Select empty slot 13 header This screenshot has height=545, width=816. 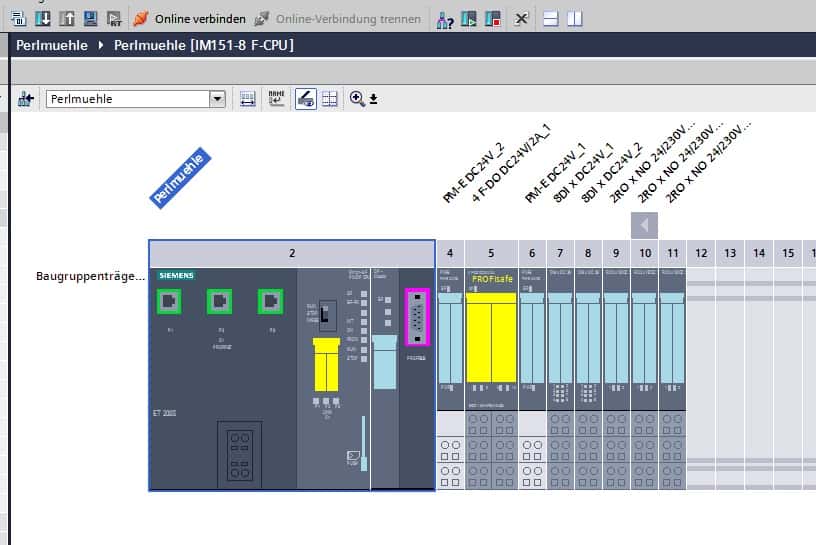pos(730,254)
